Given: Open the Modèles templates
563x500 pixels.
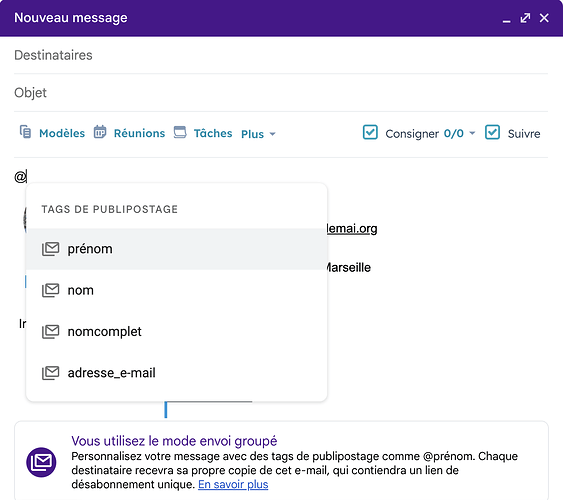Looking at the screenshot, I should click(x=62, y=133).
